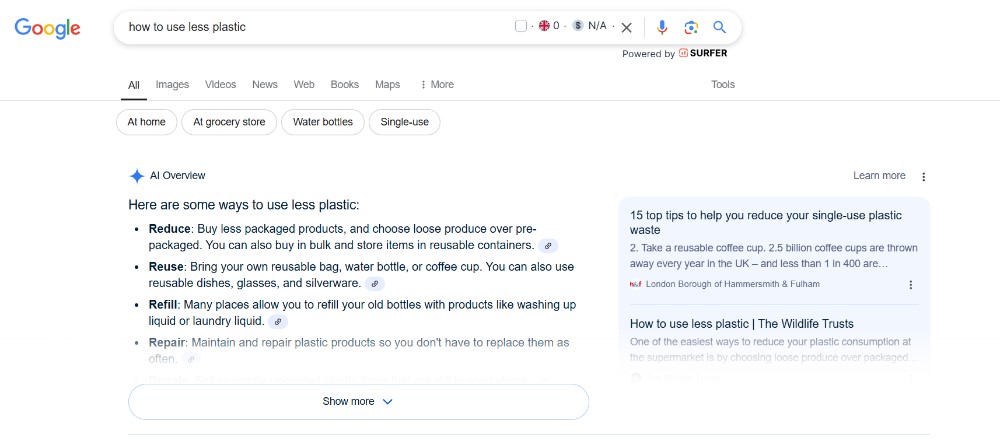Select the "At grocery store" filter chip
The height and width of the screenshot is (448, 1000).
tap(229, 122)
